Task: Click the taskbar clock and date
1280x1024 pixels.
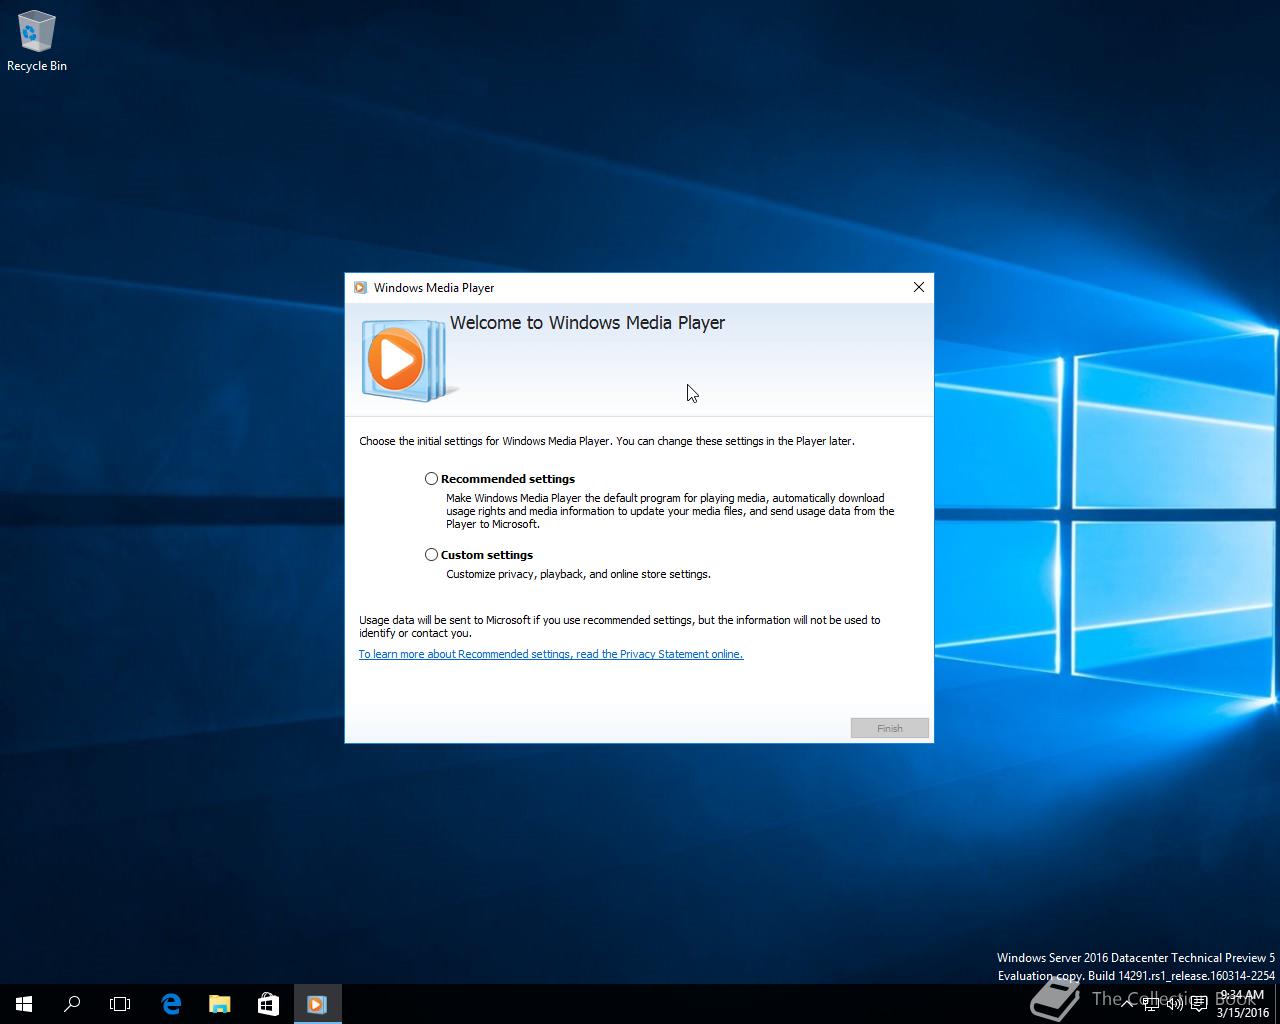Action: pos(1242,1004)
